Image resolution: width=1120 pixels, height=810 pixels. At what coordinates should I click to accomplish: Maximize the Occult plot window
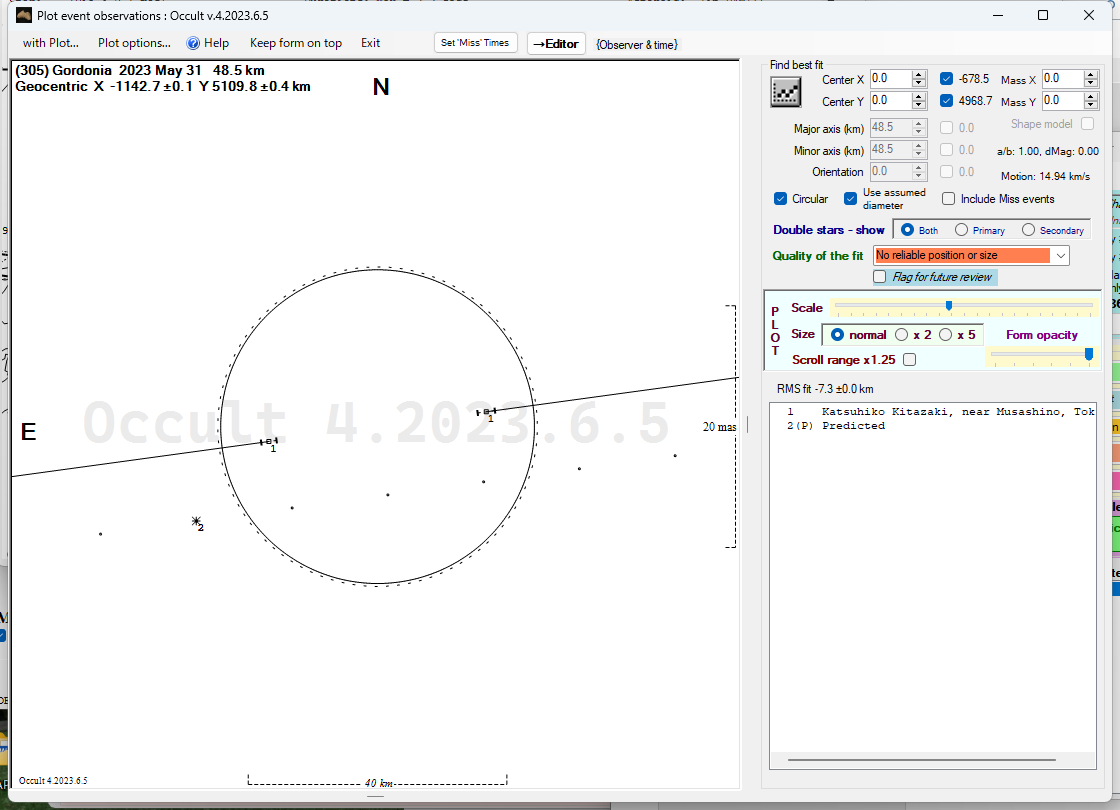[x=1043, y=15]
